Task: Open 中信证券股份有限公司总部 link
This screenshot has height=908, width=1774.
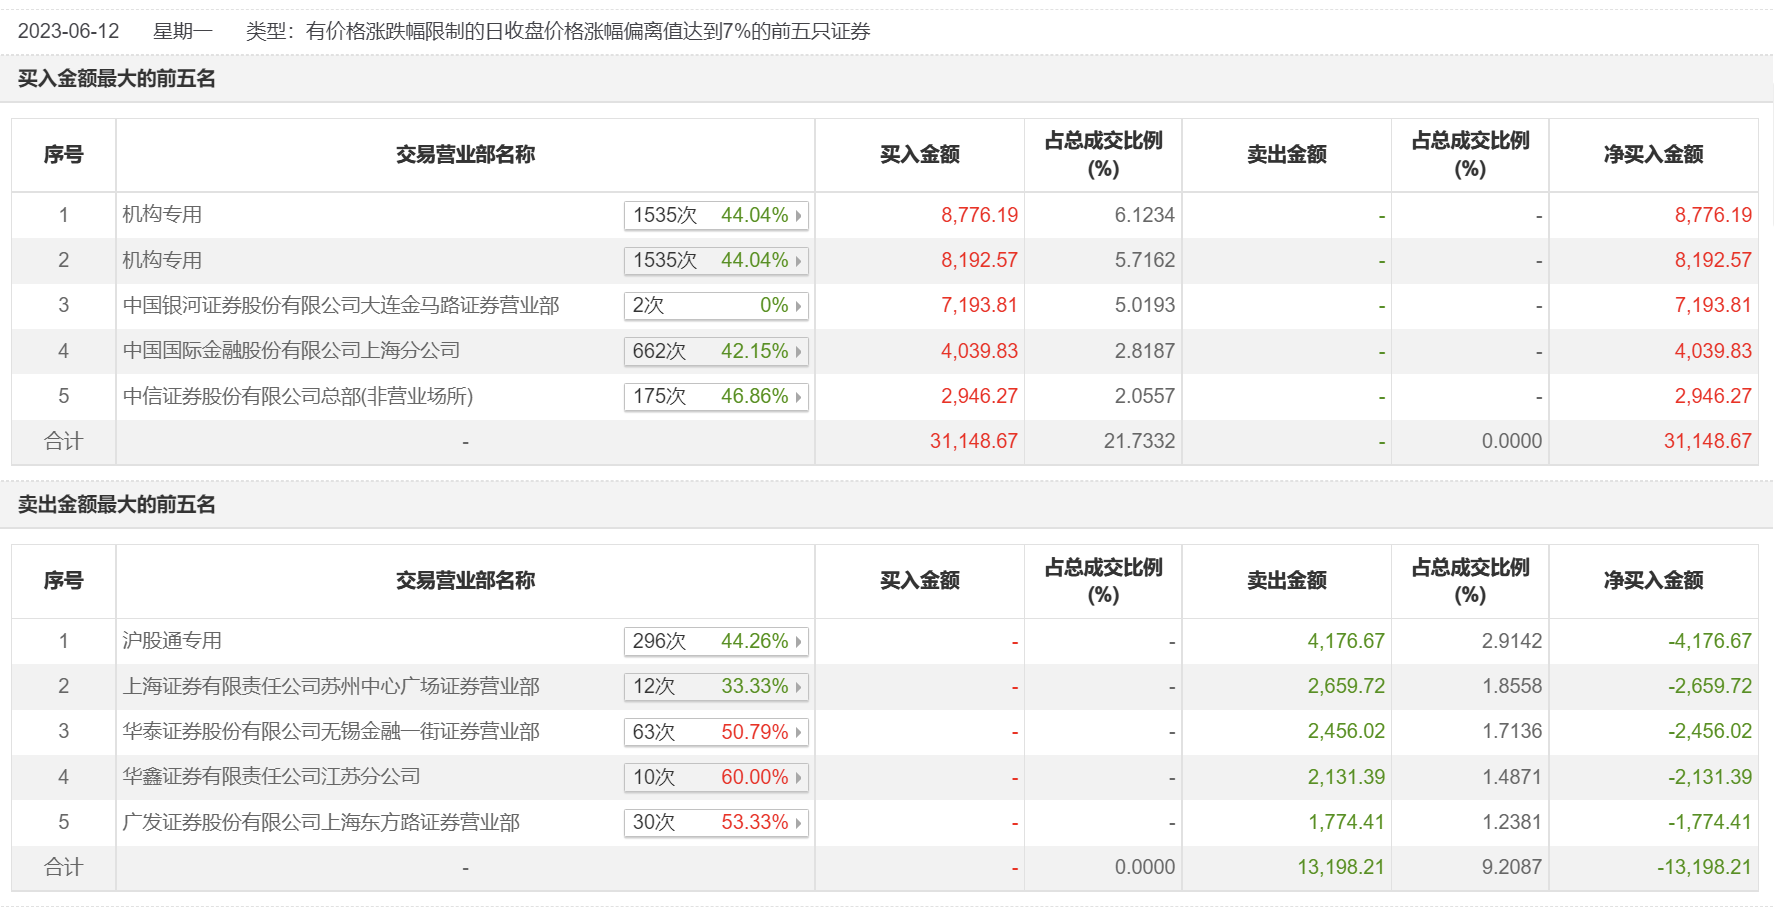Action: coord(298,396)
